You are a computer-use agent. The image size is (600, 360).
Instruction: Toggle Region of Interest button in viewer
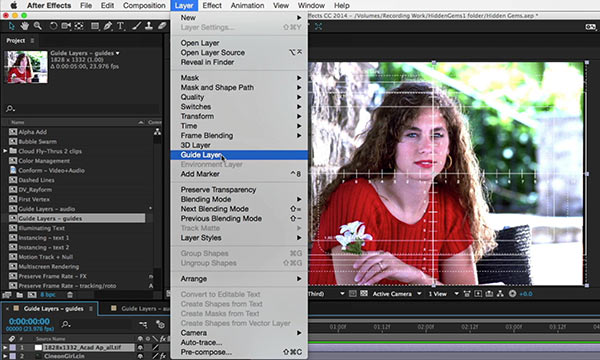point(352,293)
